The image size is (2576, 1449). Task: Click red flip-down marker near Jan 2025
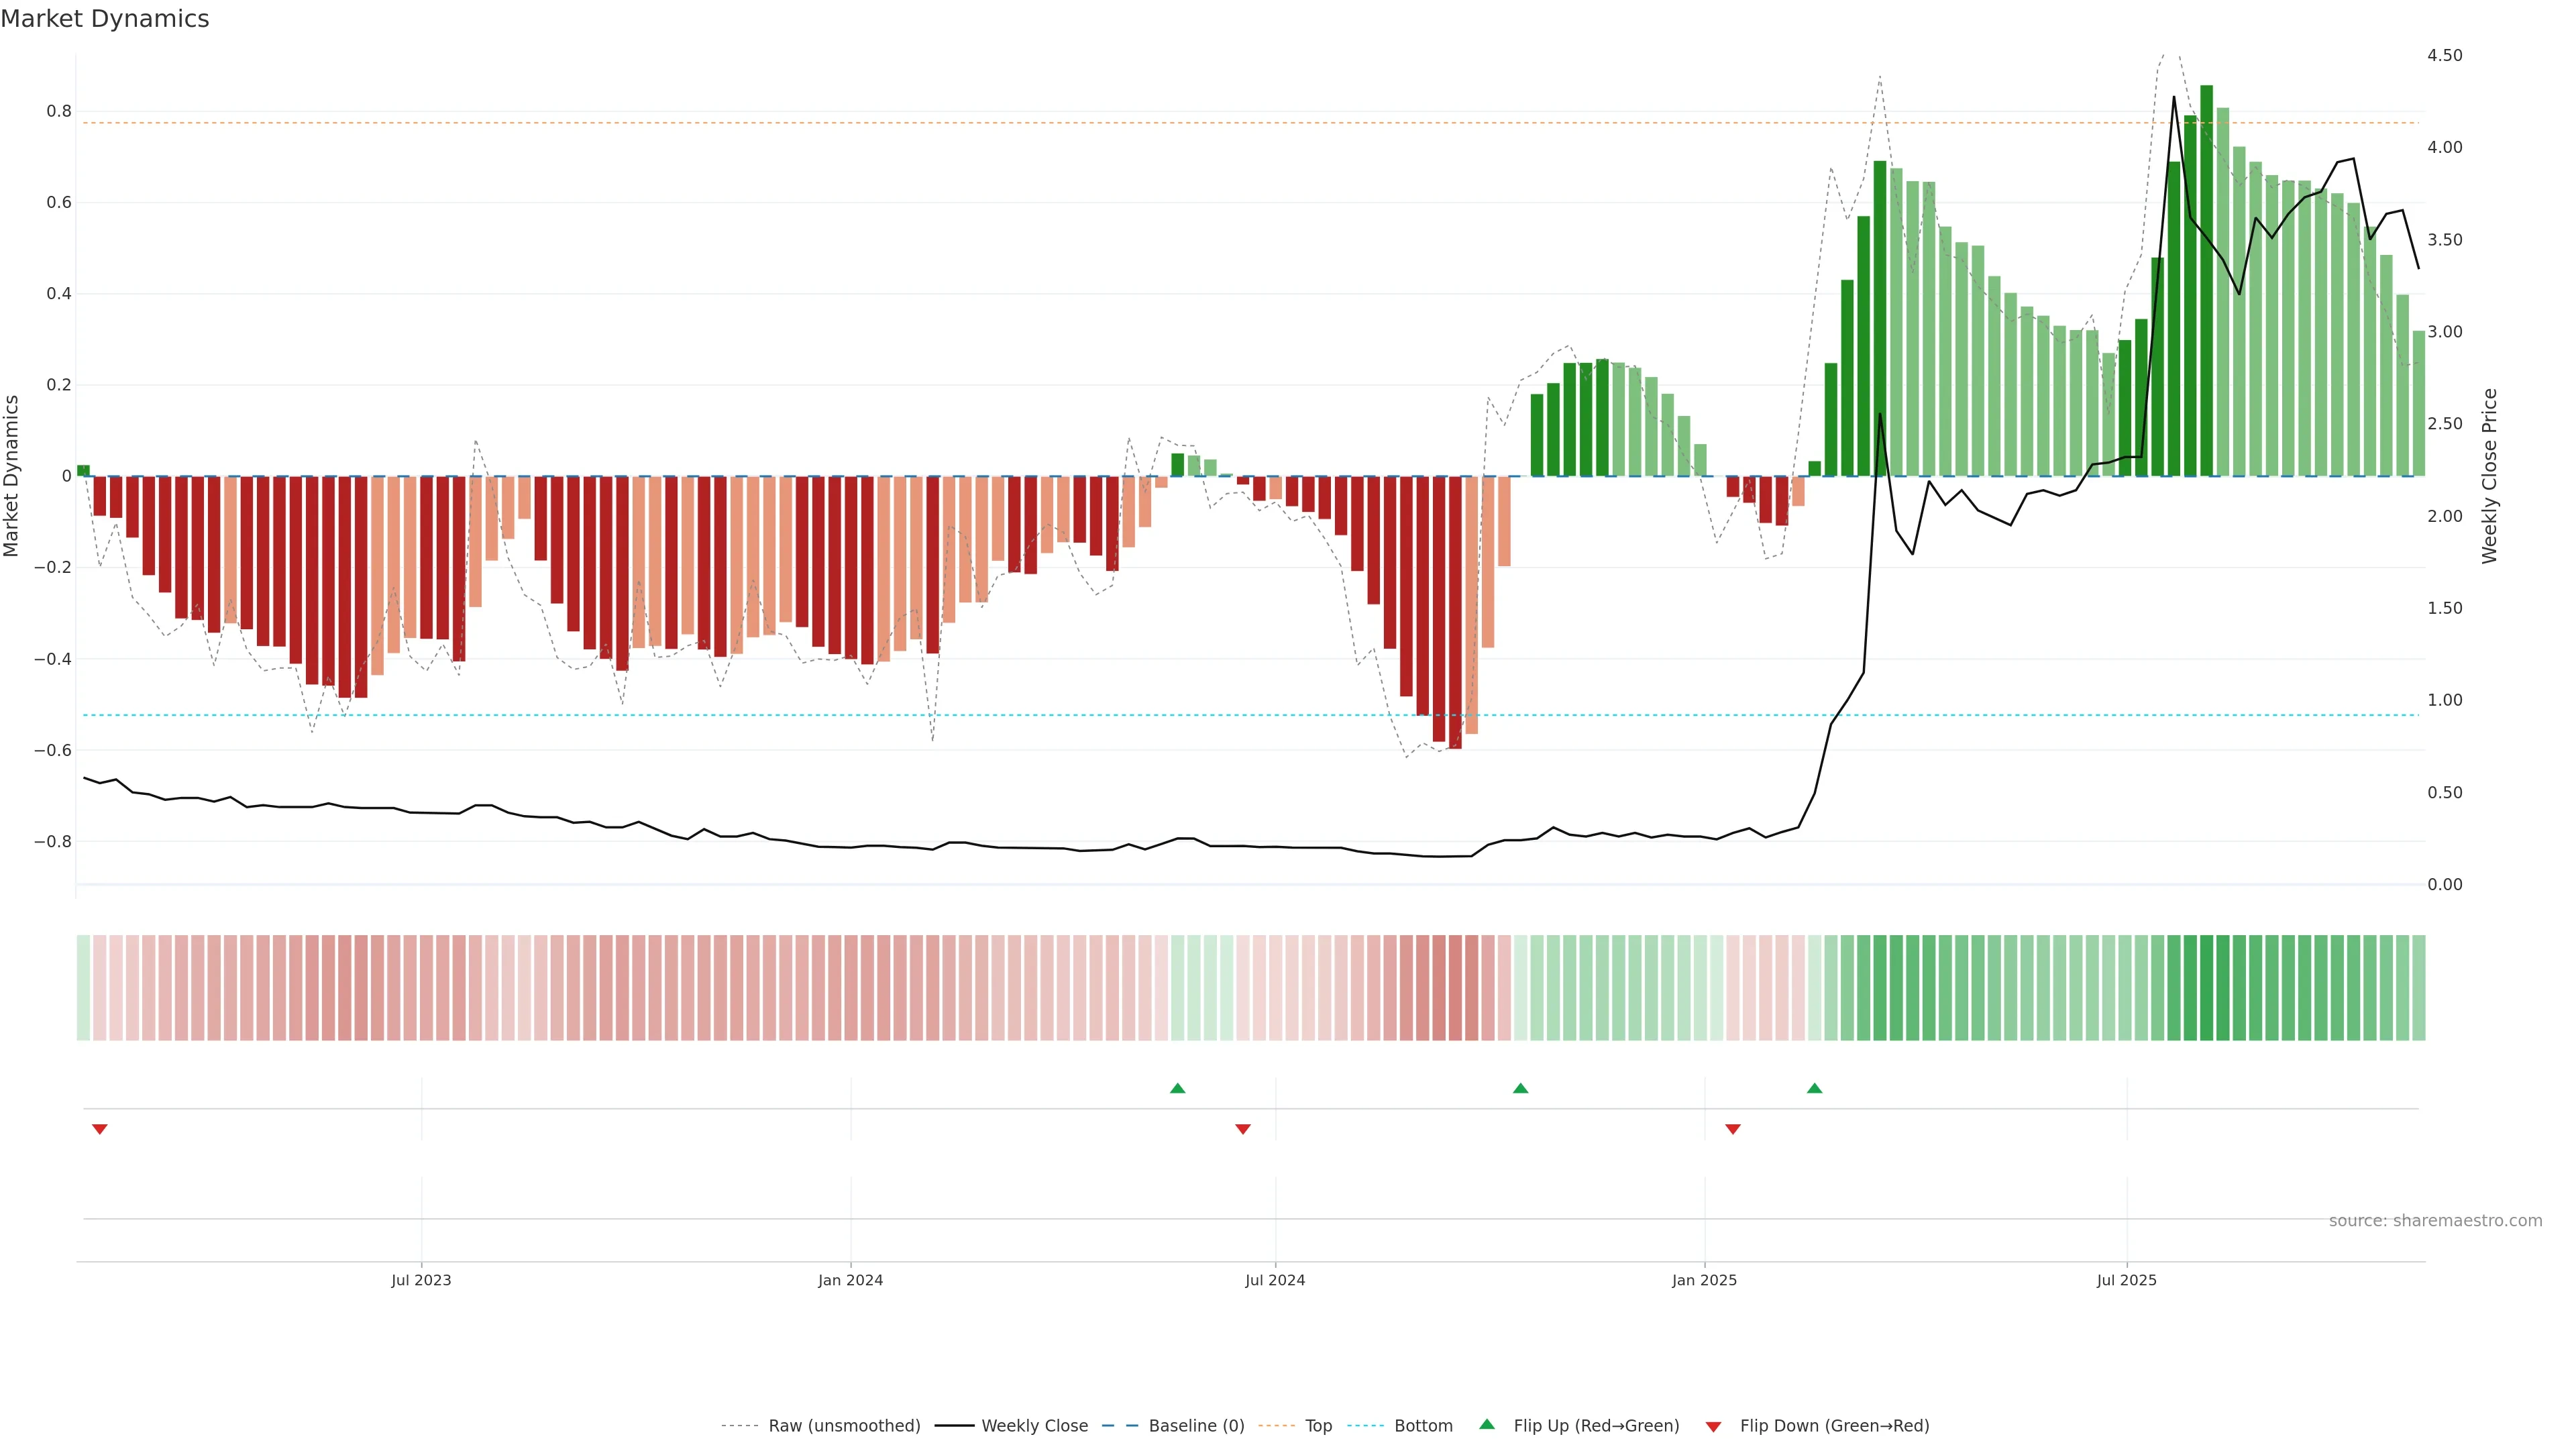tap(1733, 1129)
